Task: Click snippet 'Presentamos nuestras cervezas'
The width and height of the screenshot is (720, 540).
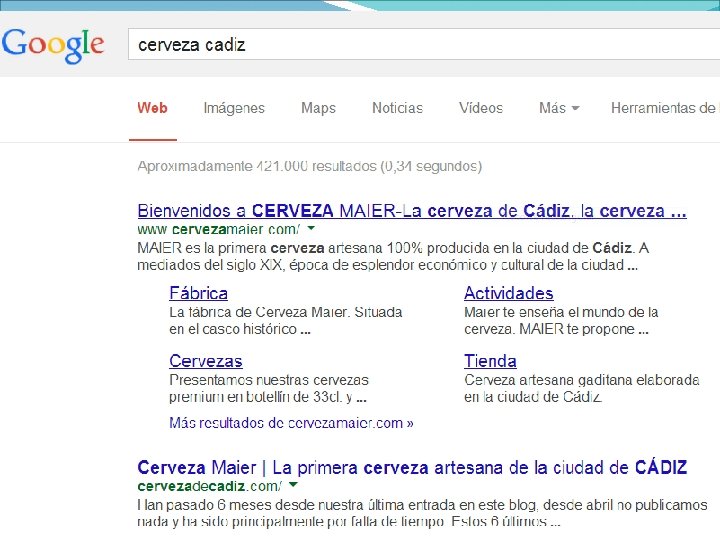Action: (269, 388)
